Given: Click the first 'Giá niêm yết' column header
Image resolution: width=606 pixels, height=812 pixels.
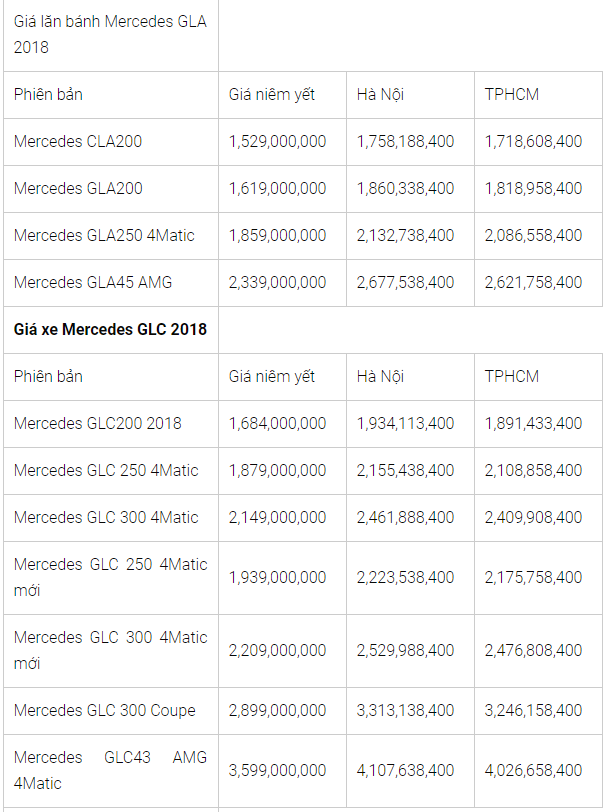Looking at the screenshot, I should pos(271,95).
